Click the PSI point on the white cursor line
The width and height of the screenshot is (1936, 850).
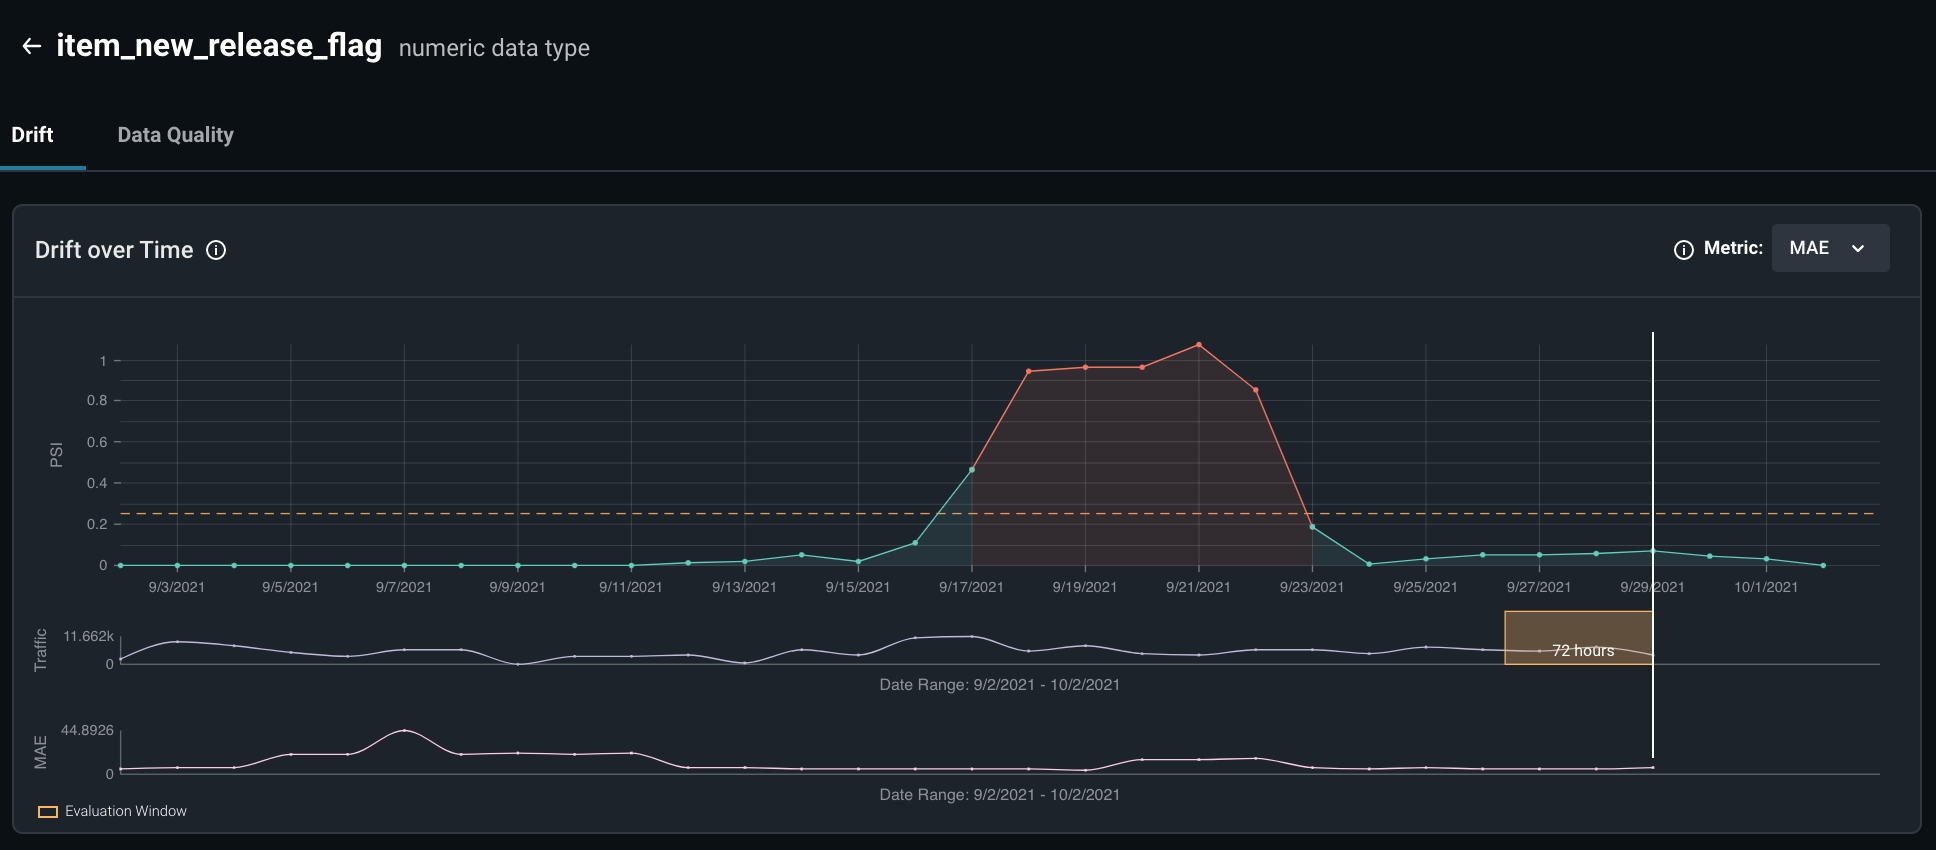pyautogui.click(x=1653, y=551)
